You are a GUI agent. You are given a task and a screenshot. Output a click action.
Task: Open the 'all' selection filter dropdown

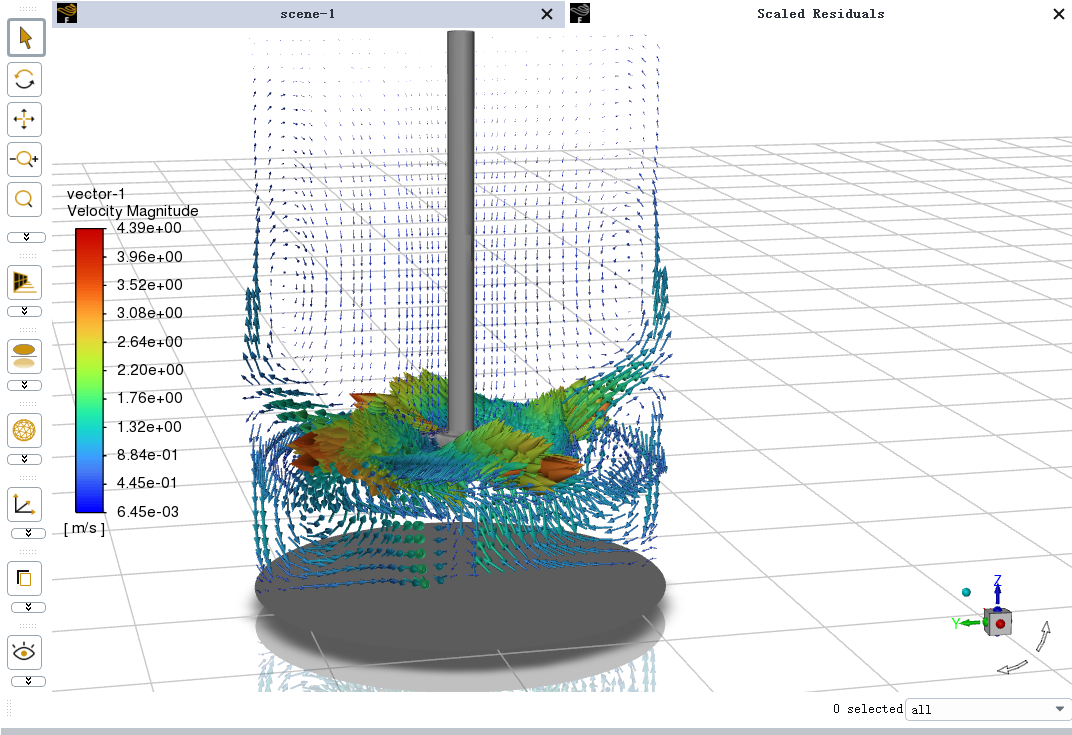(987, 710)
